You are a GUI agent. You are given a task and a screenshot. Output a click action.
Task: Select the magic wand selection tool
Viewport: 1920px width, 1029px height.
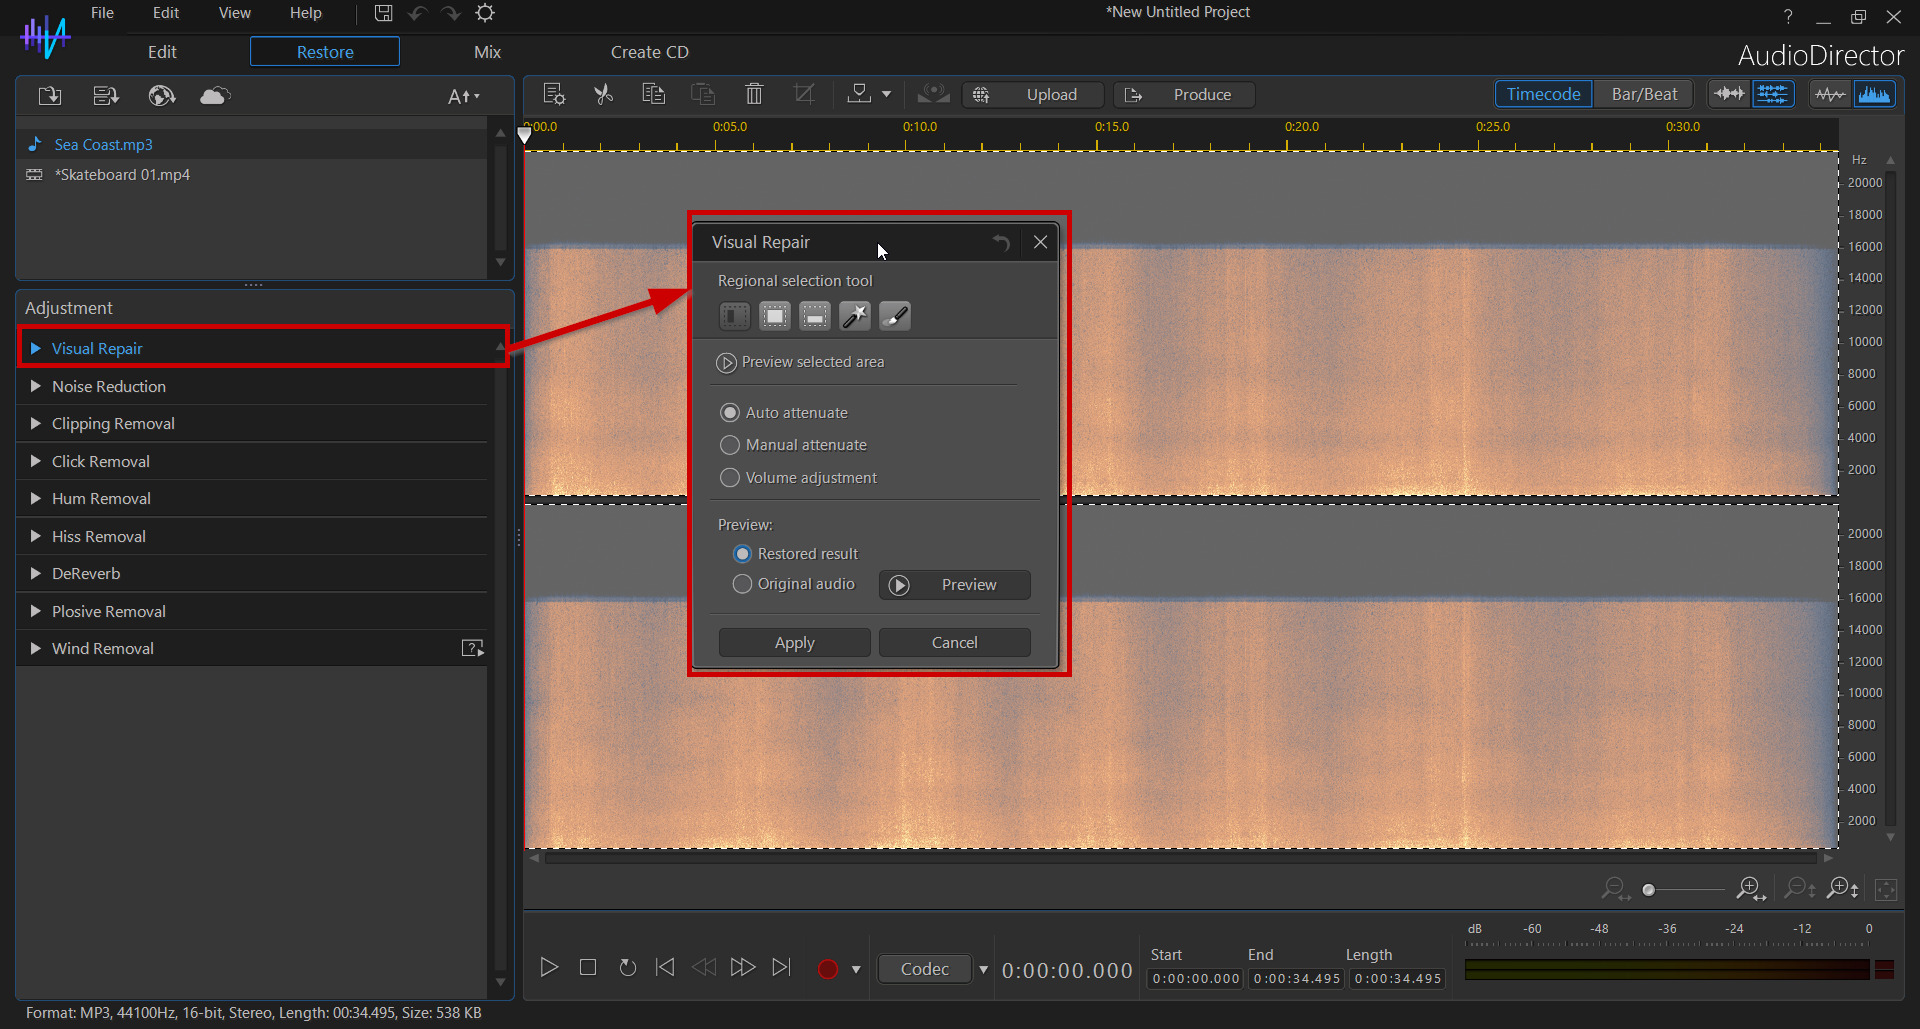[x=854, y=316]
